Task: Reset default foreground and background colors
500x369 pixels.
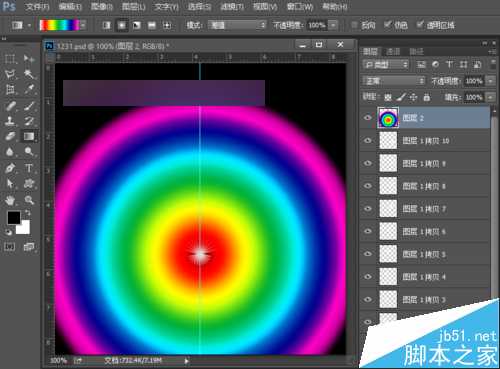Action: 9,232
